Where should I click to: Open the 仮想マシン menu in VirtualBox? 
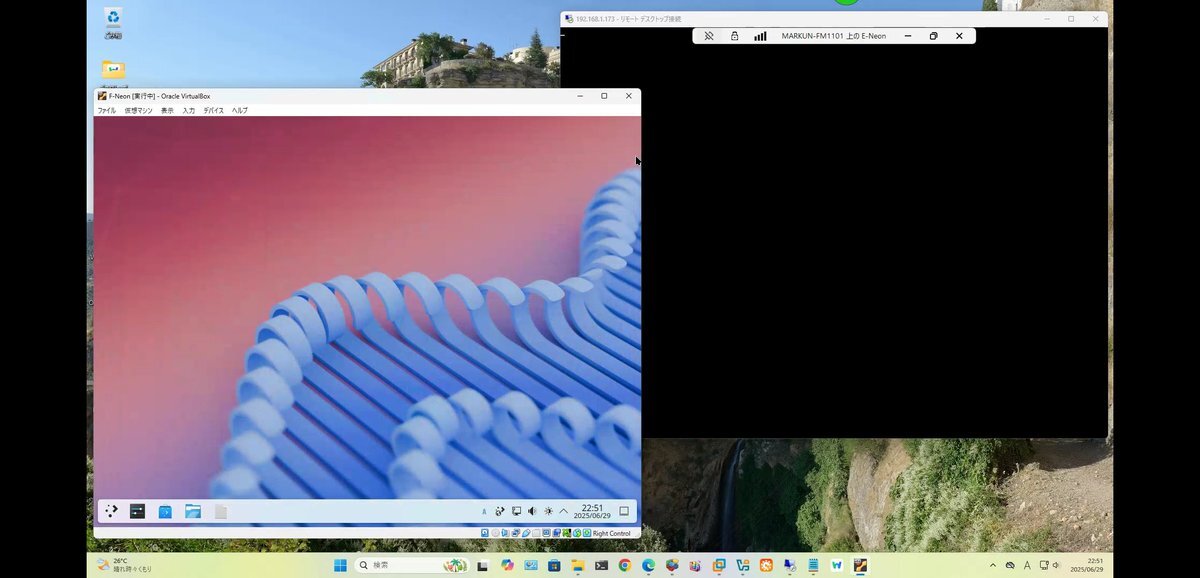tap(139, 110)
